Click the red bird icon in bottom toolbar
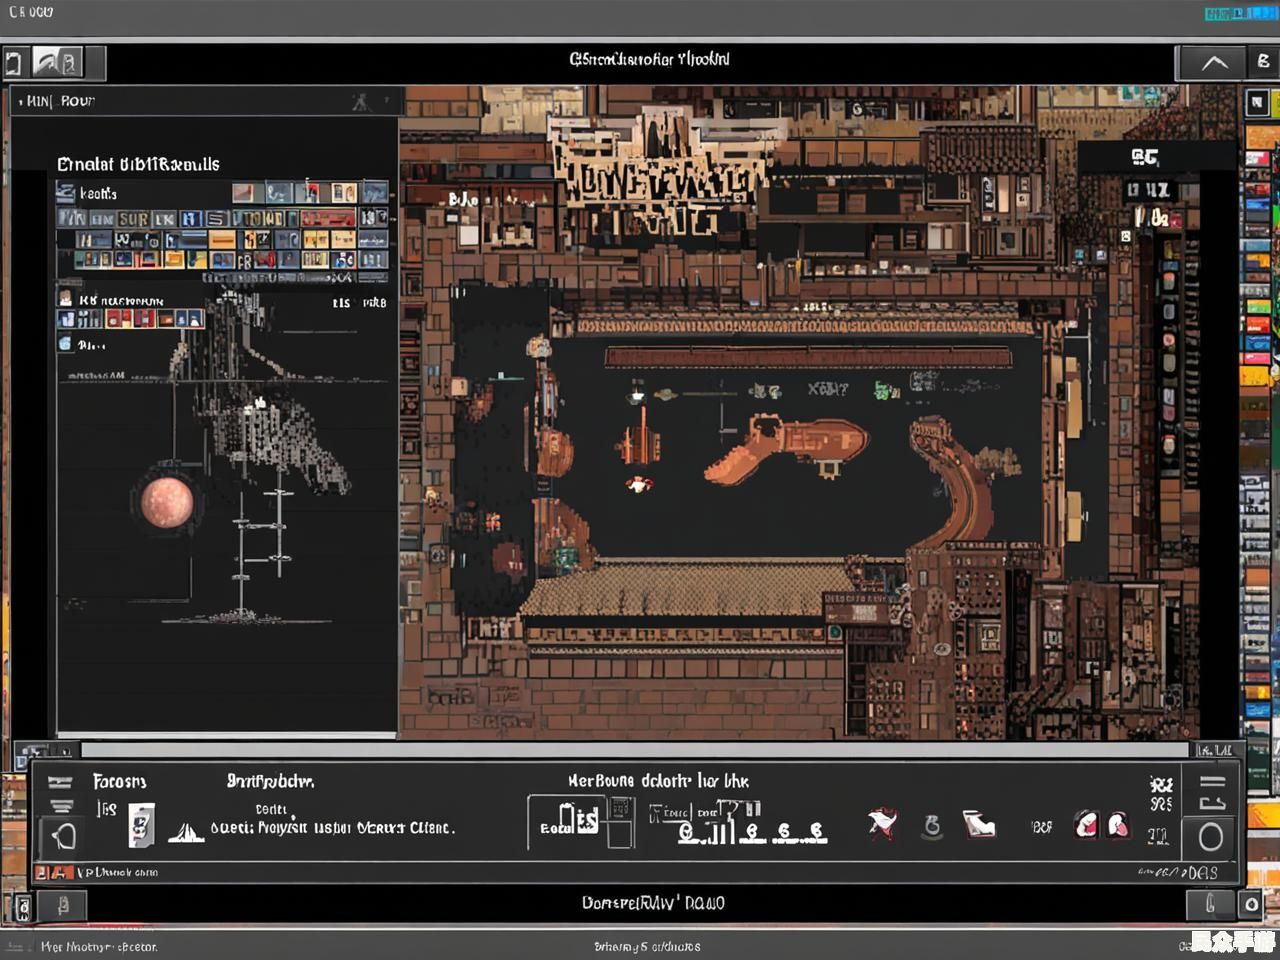The width and height of the screenshot is (1280, 960). [881, 825]
